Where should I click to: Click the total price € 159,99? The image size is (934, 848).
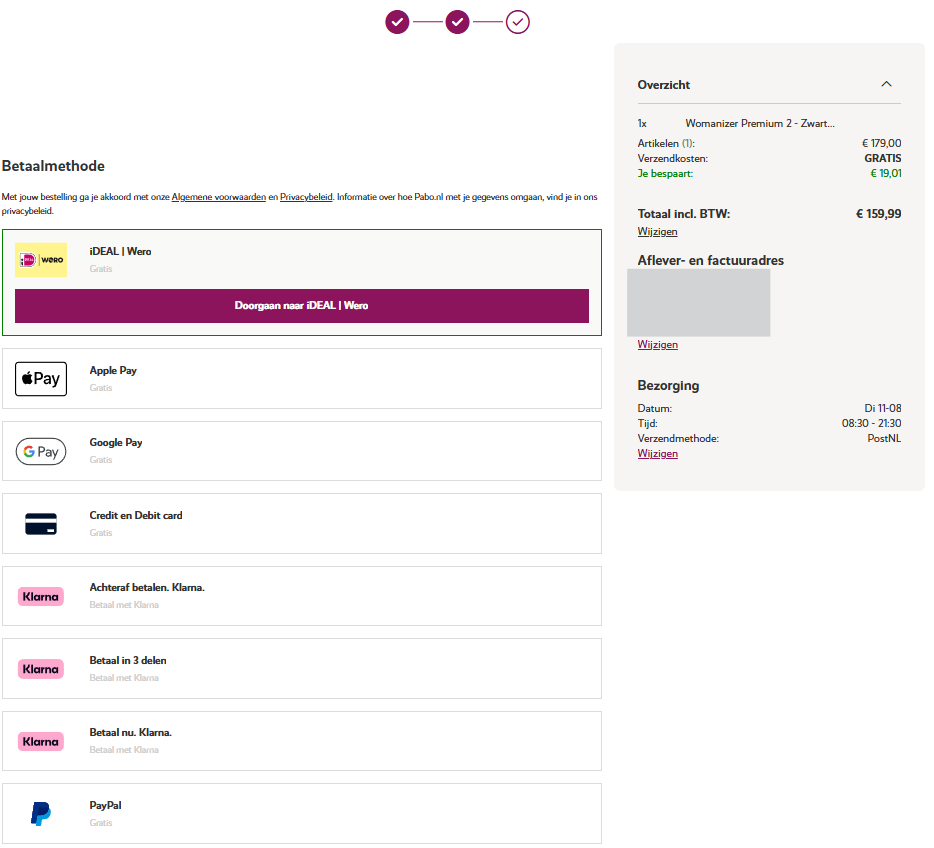click(879, 214)
